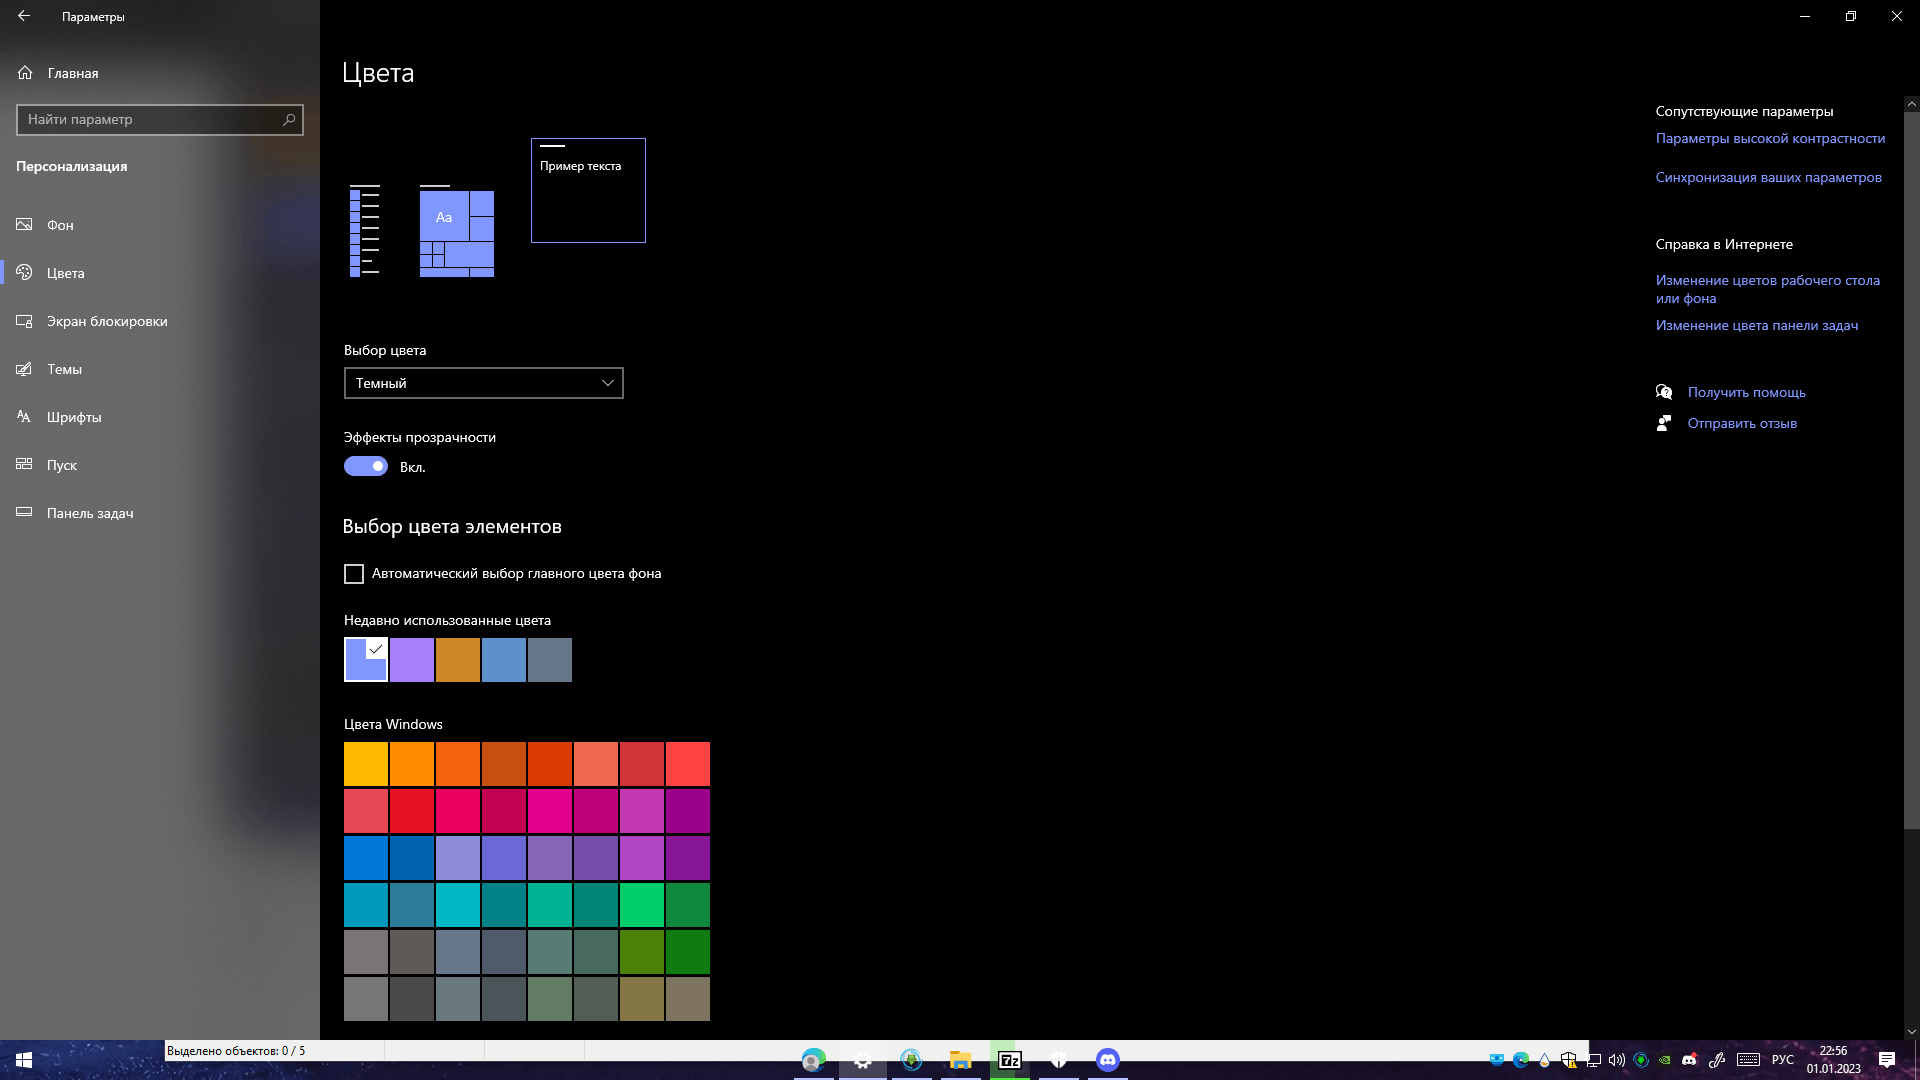Open Discord from the taskbar

point(1107,1060)
